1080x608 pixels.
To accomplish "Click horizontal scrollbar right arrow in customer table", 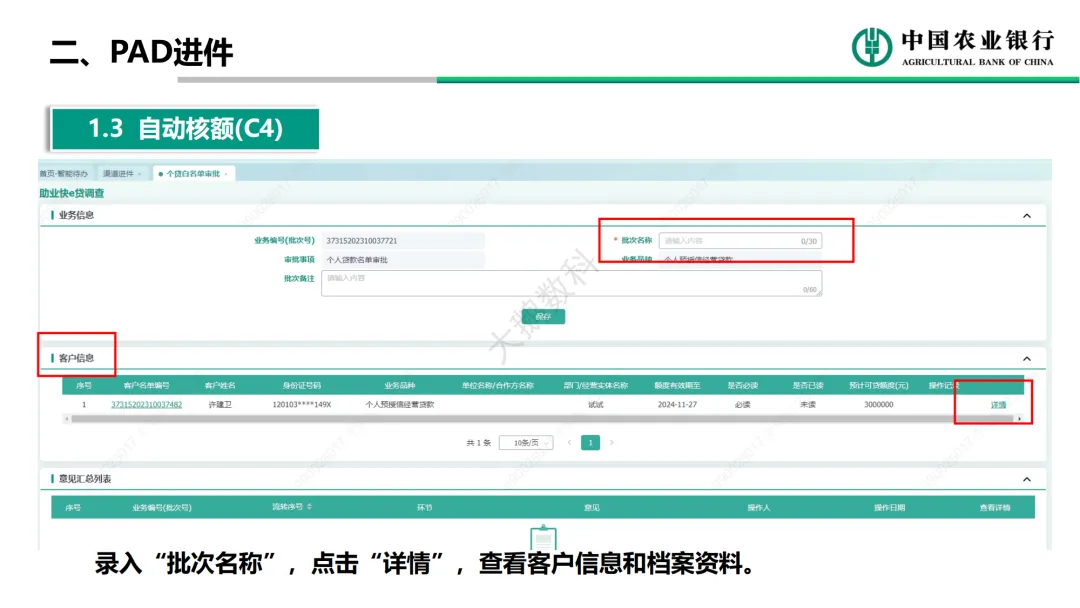I will pos(1019,419).
